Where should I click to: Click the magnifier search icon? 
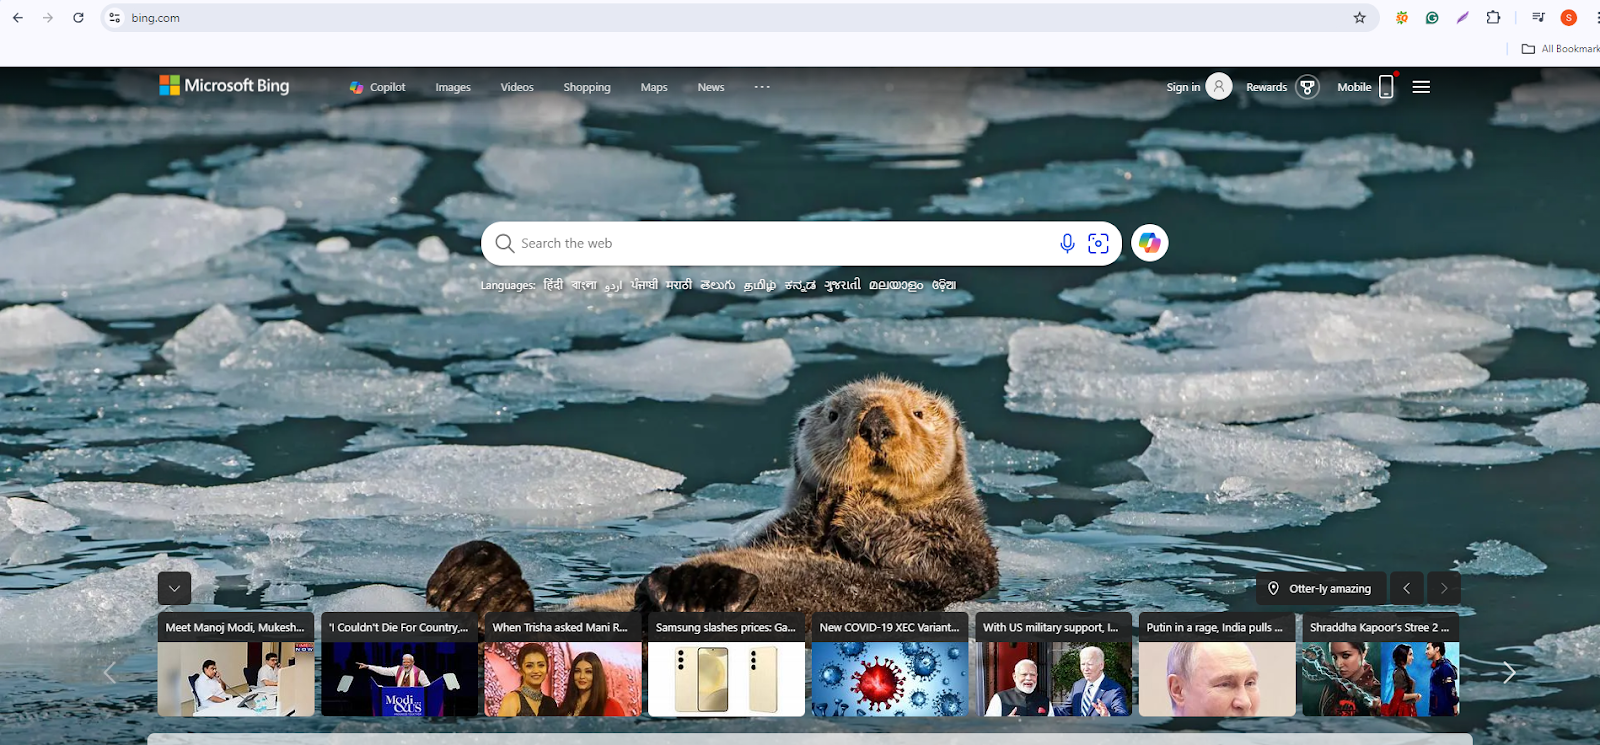(x=504, y=243)
